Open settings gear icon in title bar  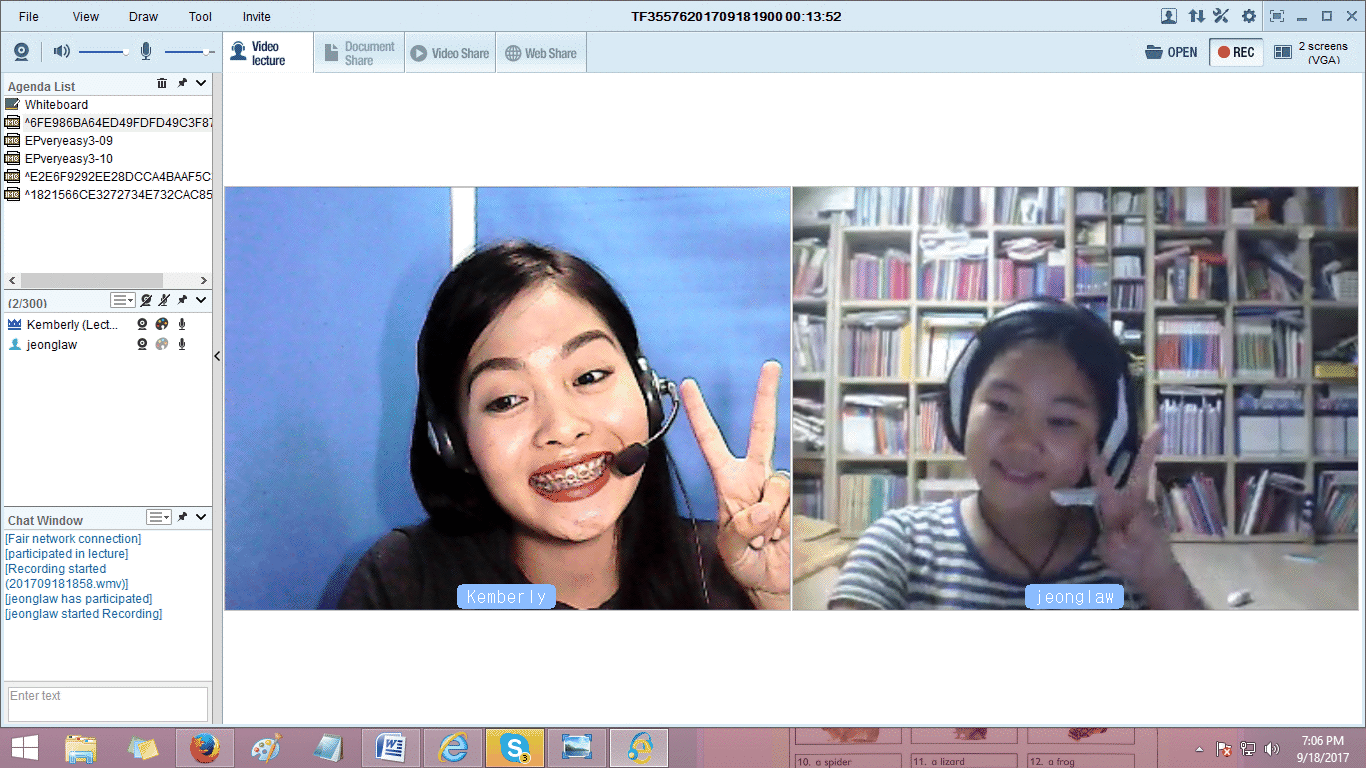pos(1249,16)
